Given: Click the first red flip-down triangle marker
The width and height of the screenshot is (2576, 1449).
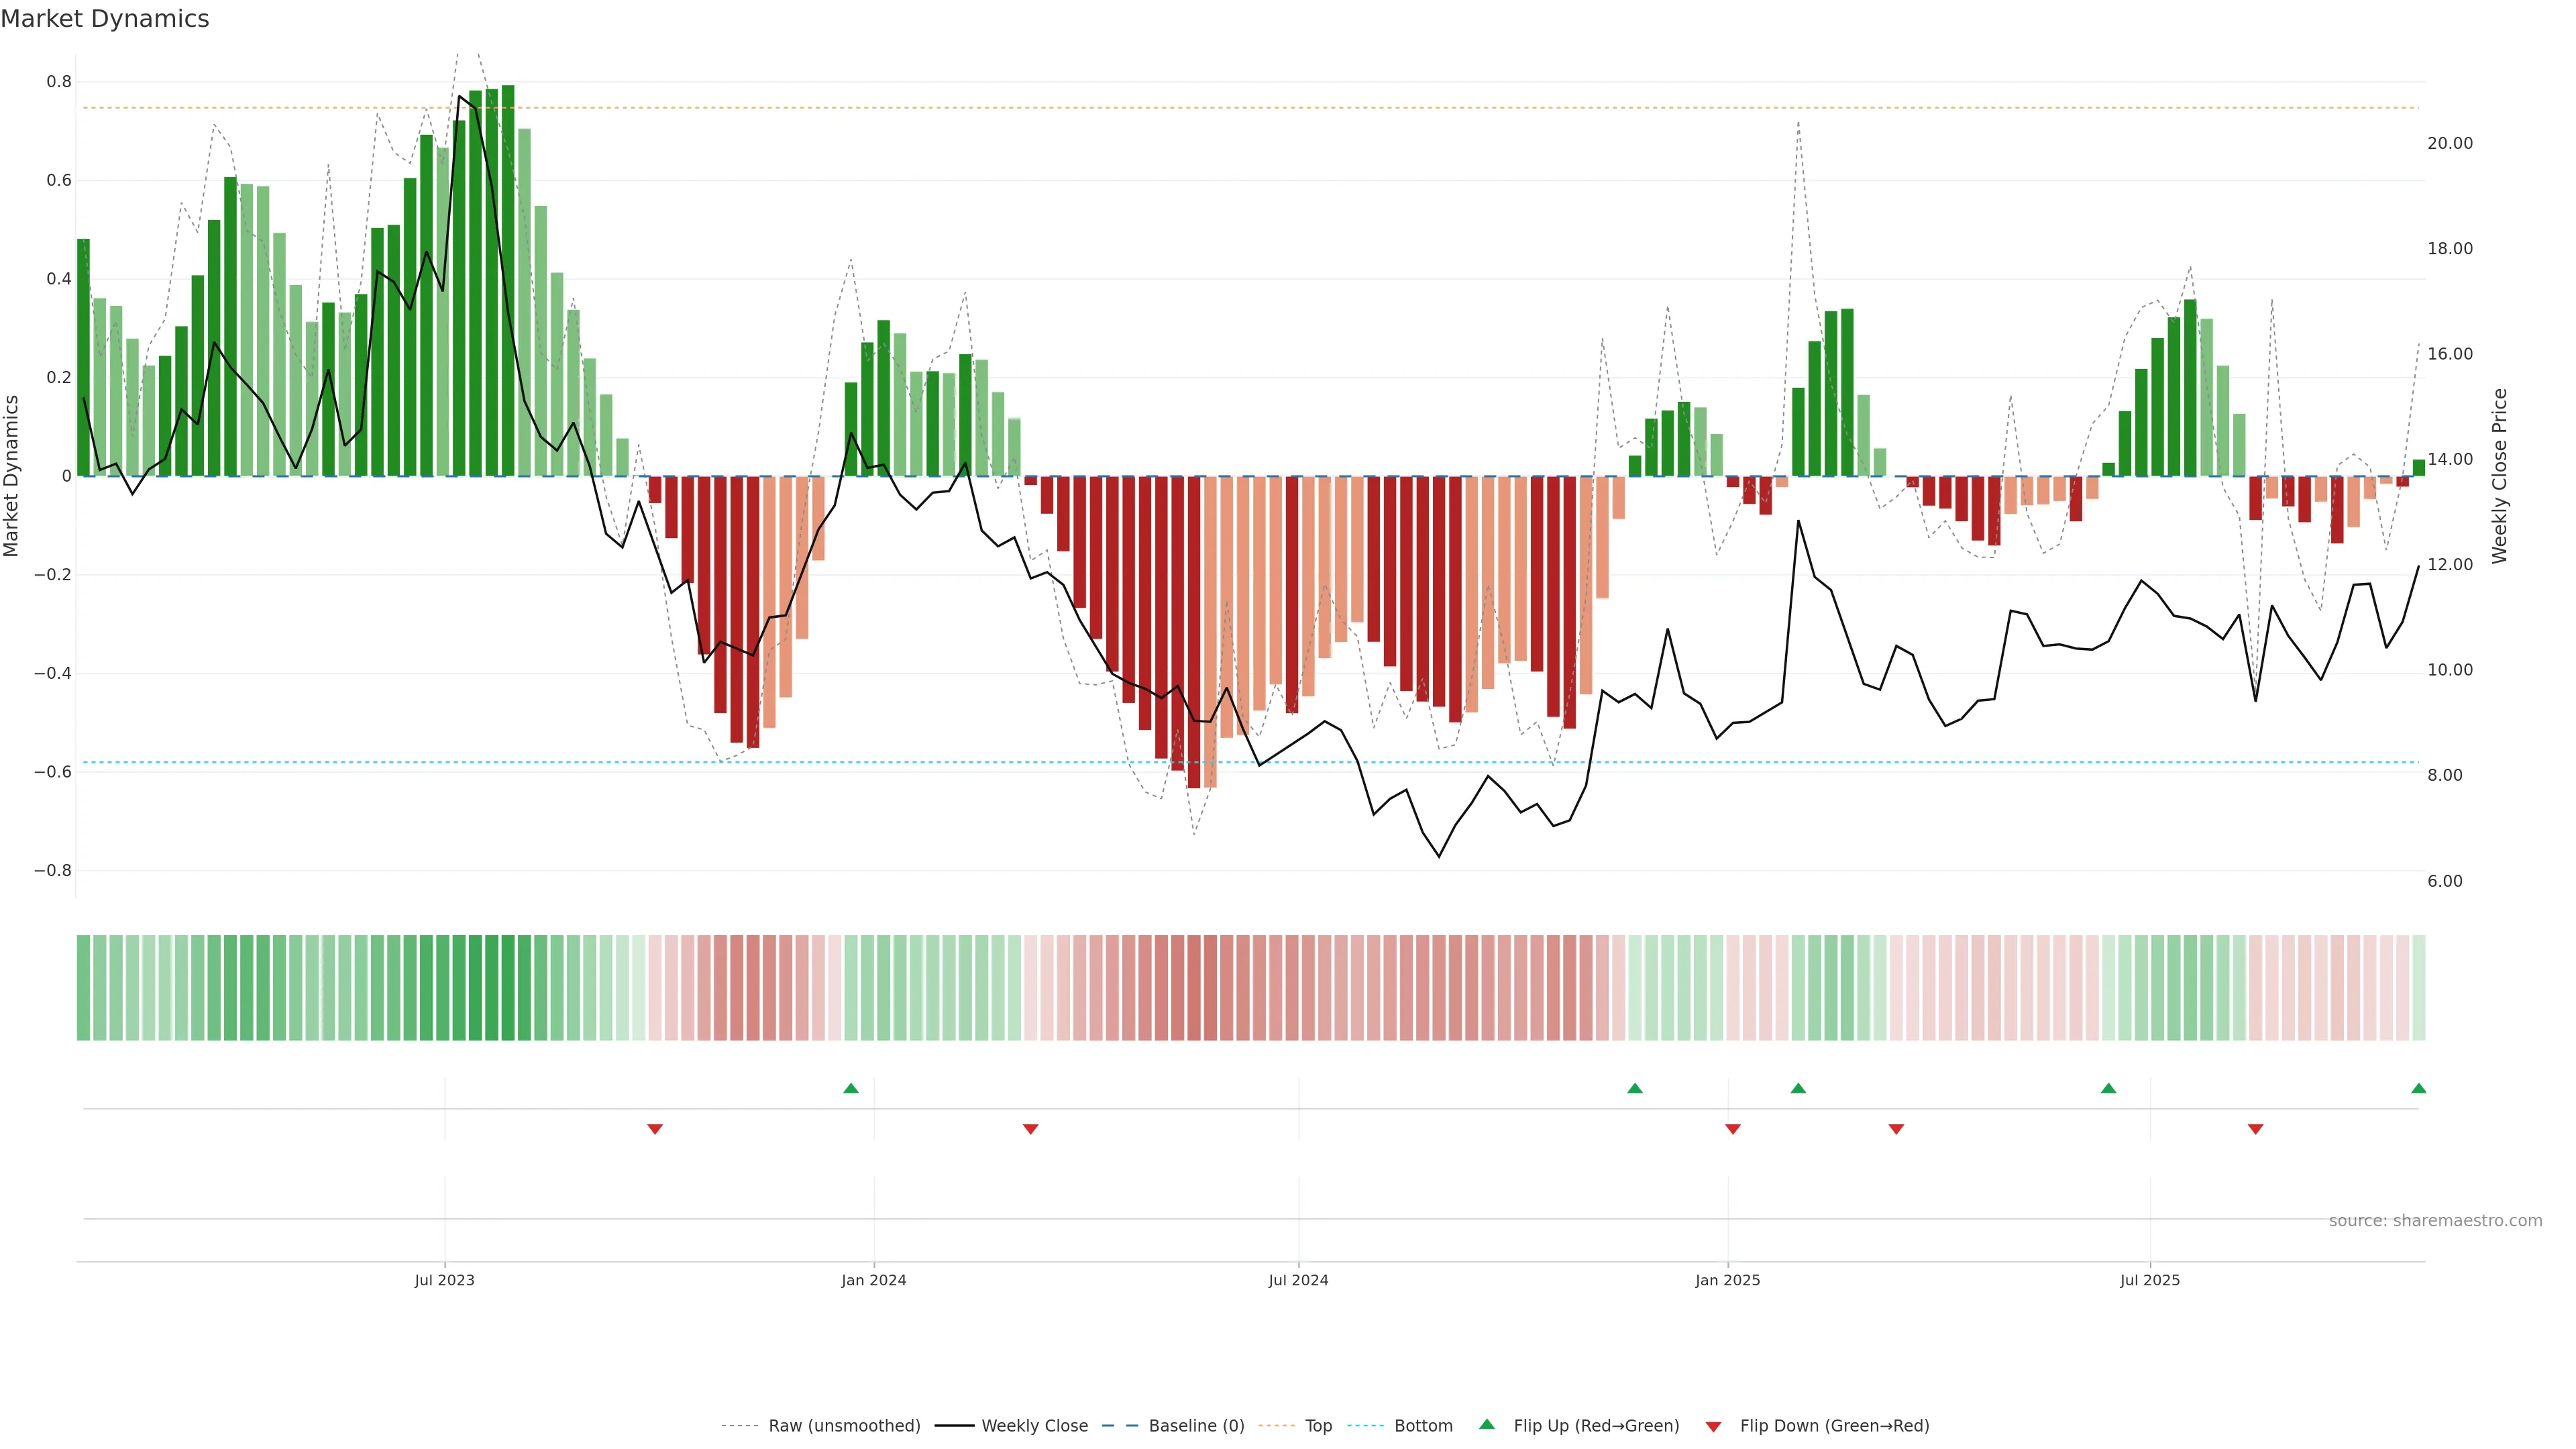Looking at the screenshot, I should 655,1129.
